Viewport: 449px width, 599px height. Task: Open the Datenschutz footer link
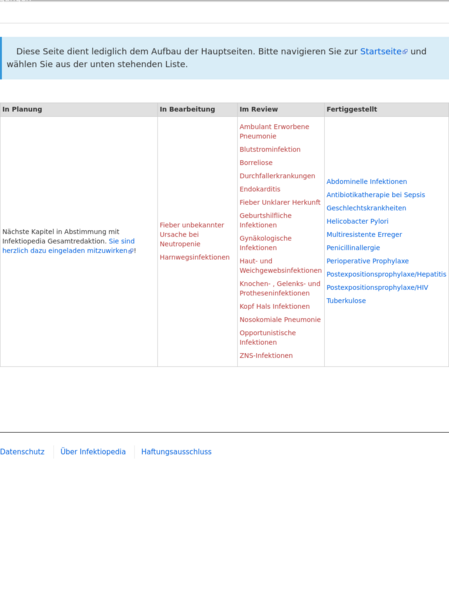[x=22, y=452]
